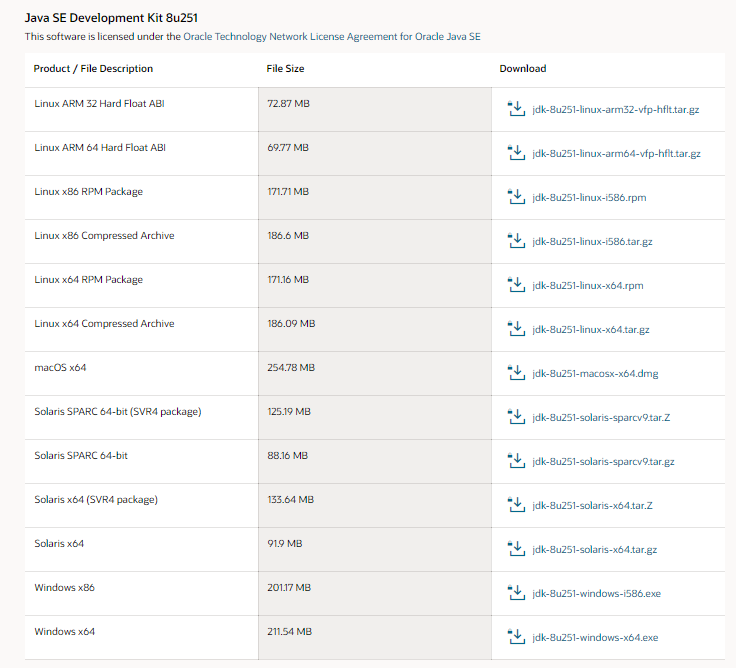Click Linux ARM 64 Hard Float ABI text

click(100, 147)
